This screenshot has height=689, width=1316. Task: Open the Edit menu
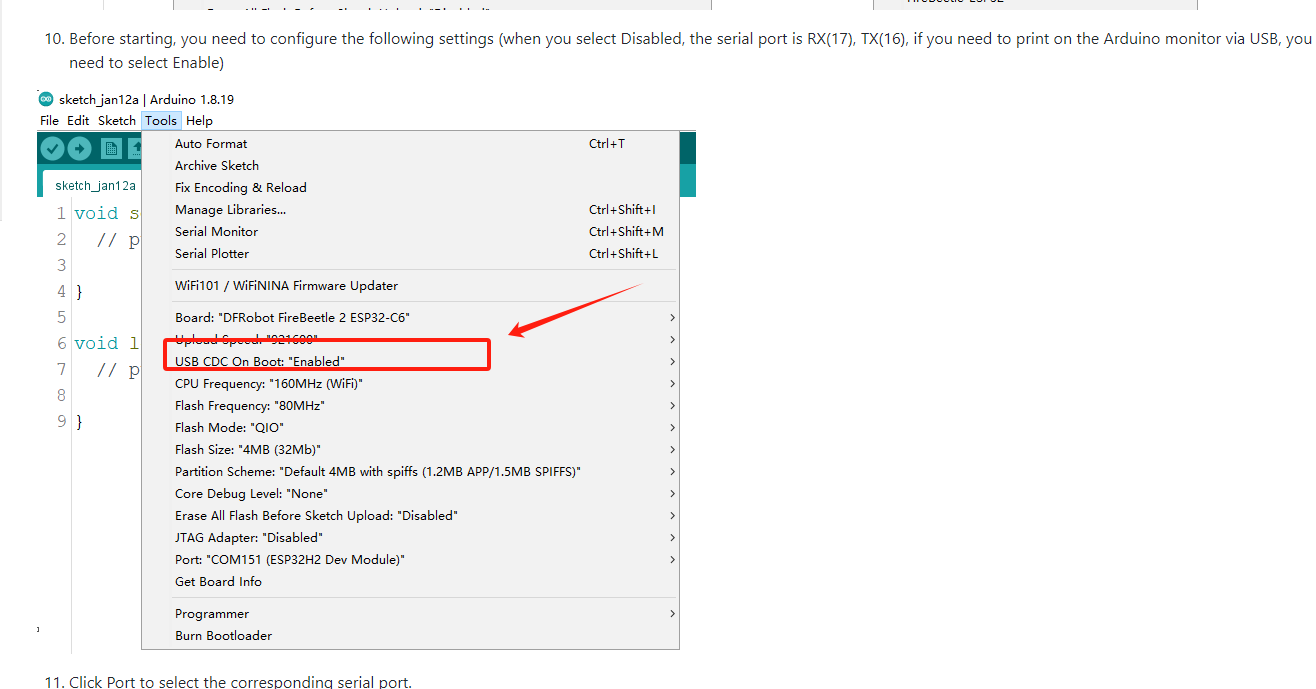click(78, 121)
